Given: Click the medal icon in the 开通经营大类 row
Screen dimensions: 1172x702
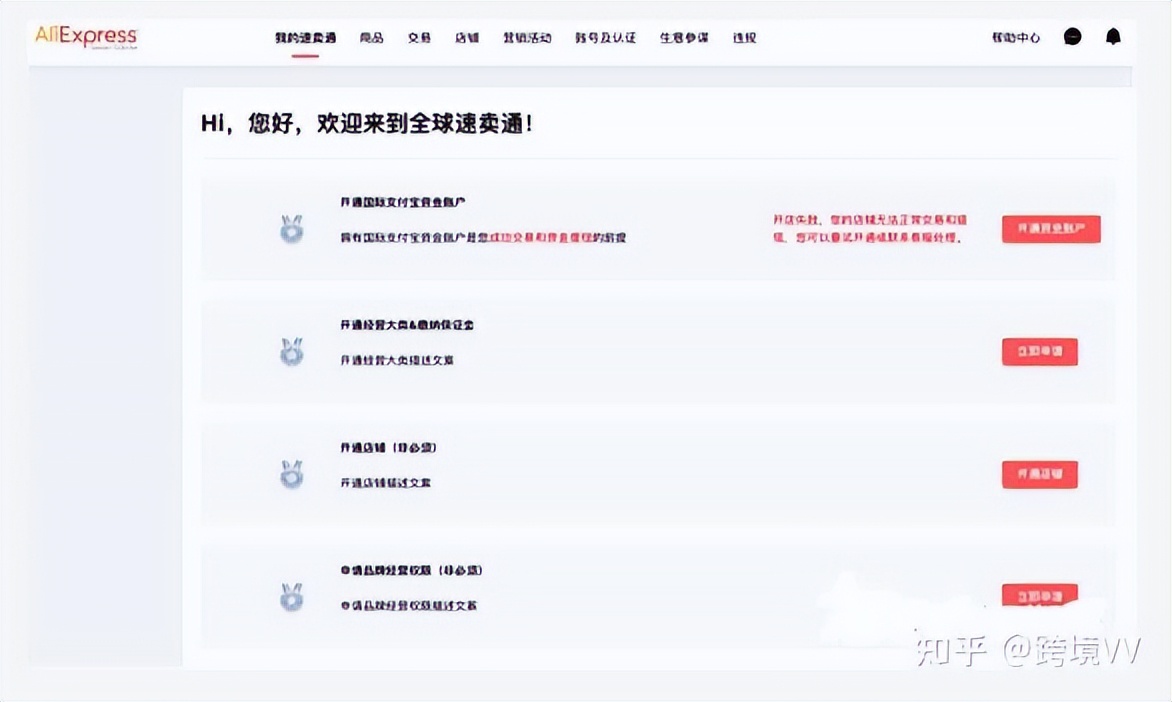Looking at the screenshot, I should [x=290, y=351].
